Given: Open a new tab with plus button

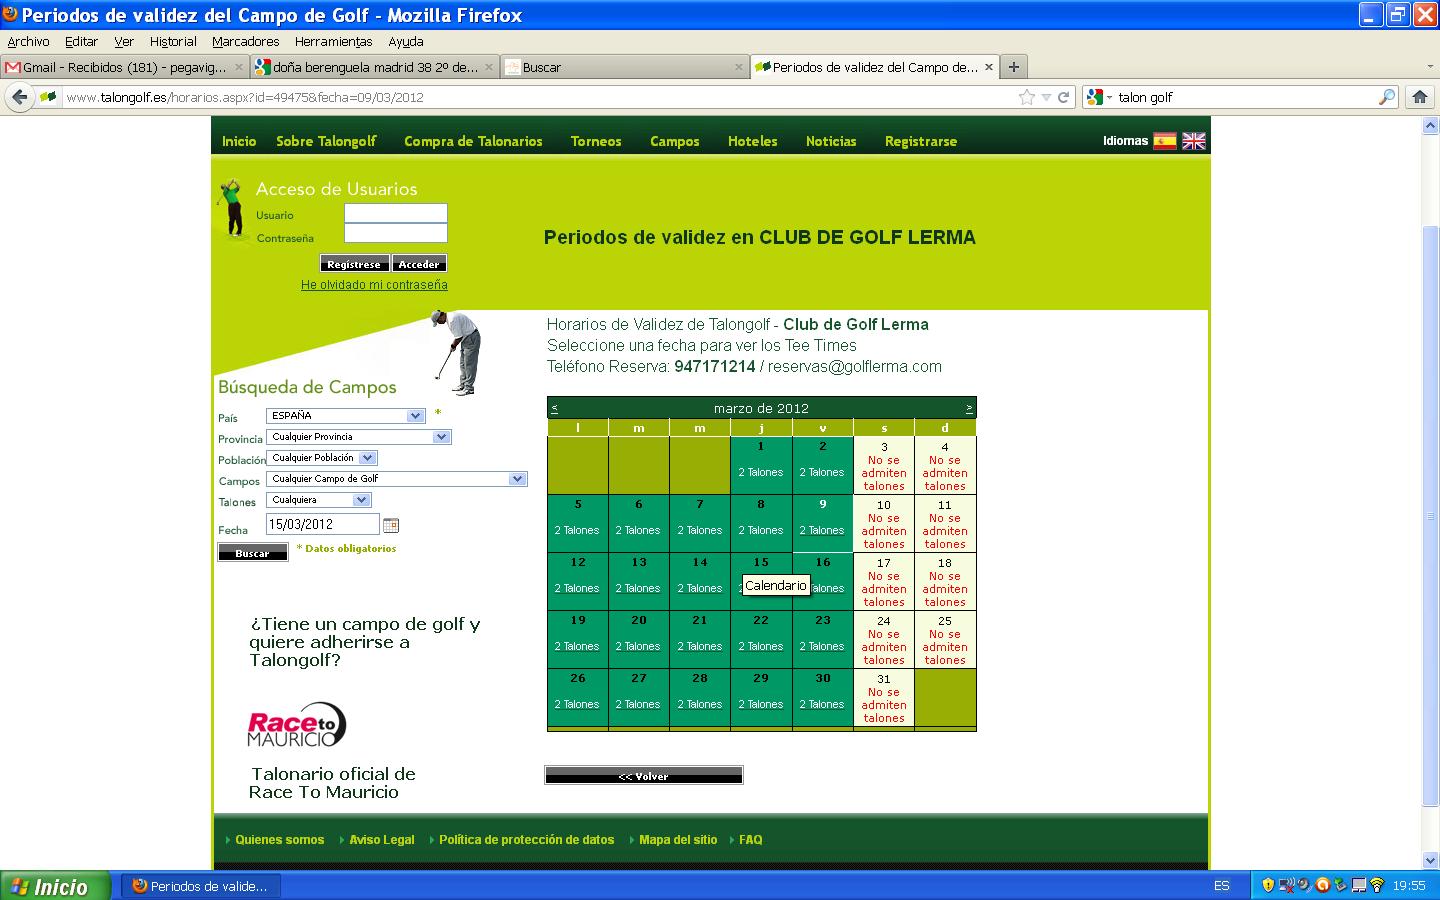Looking at the screenshot, I should (x=1014, y=67).
